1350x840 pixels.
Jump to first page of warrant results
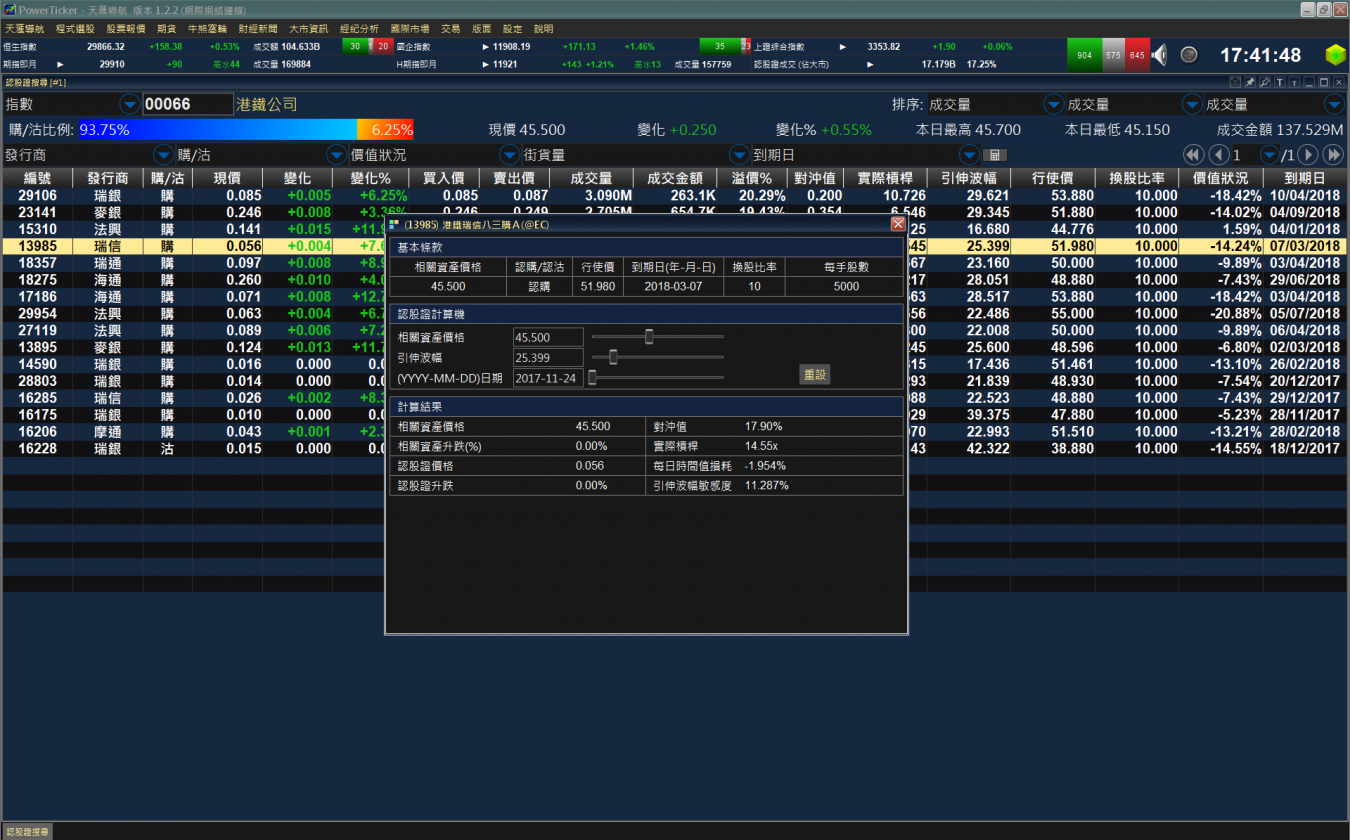(1192, 155)
